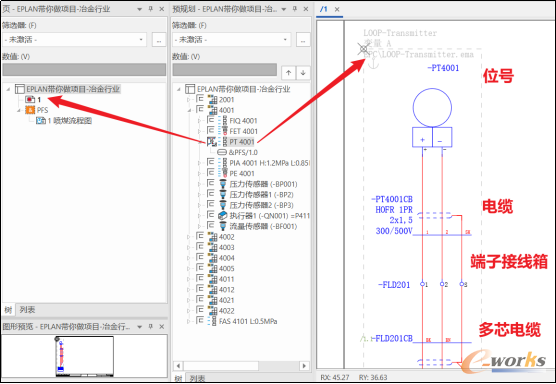
Task: Switch to 列表 tab in pre-planning panel
Action: coord(197,378)
